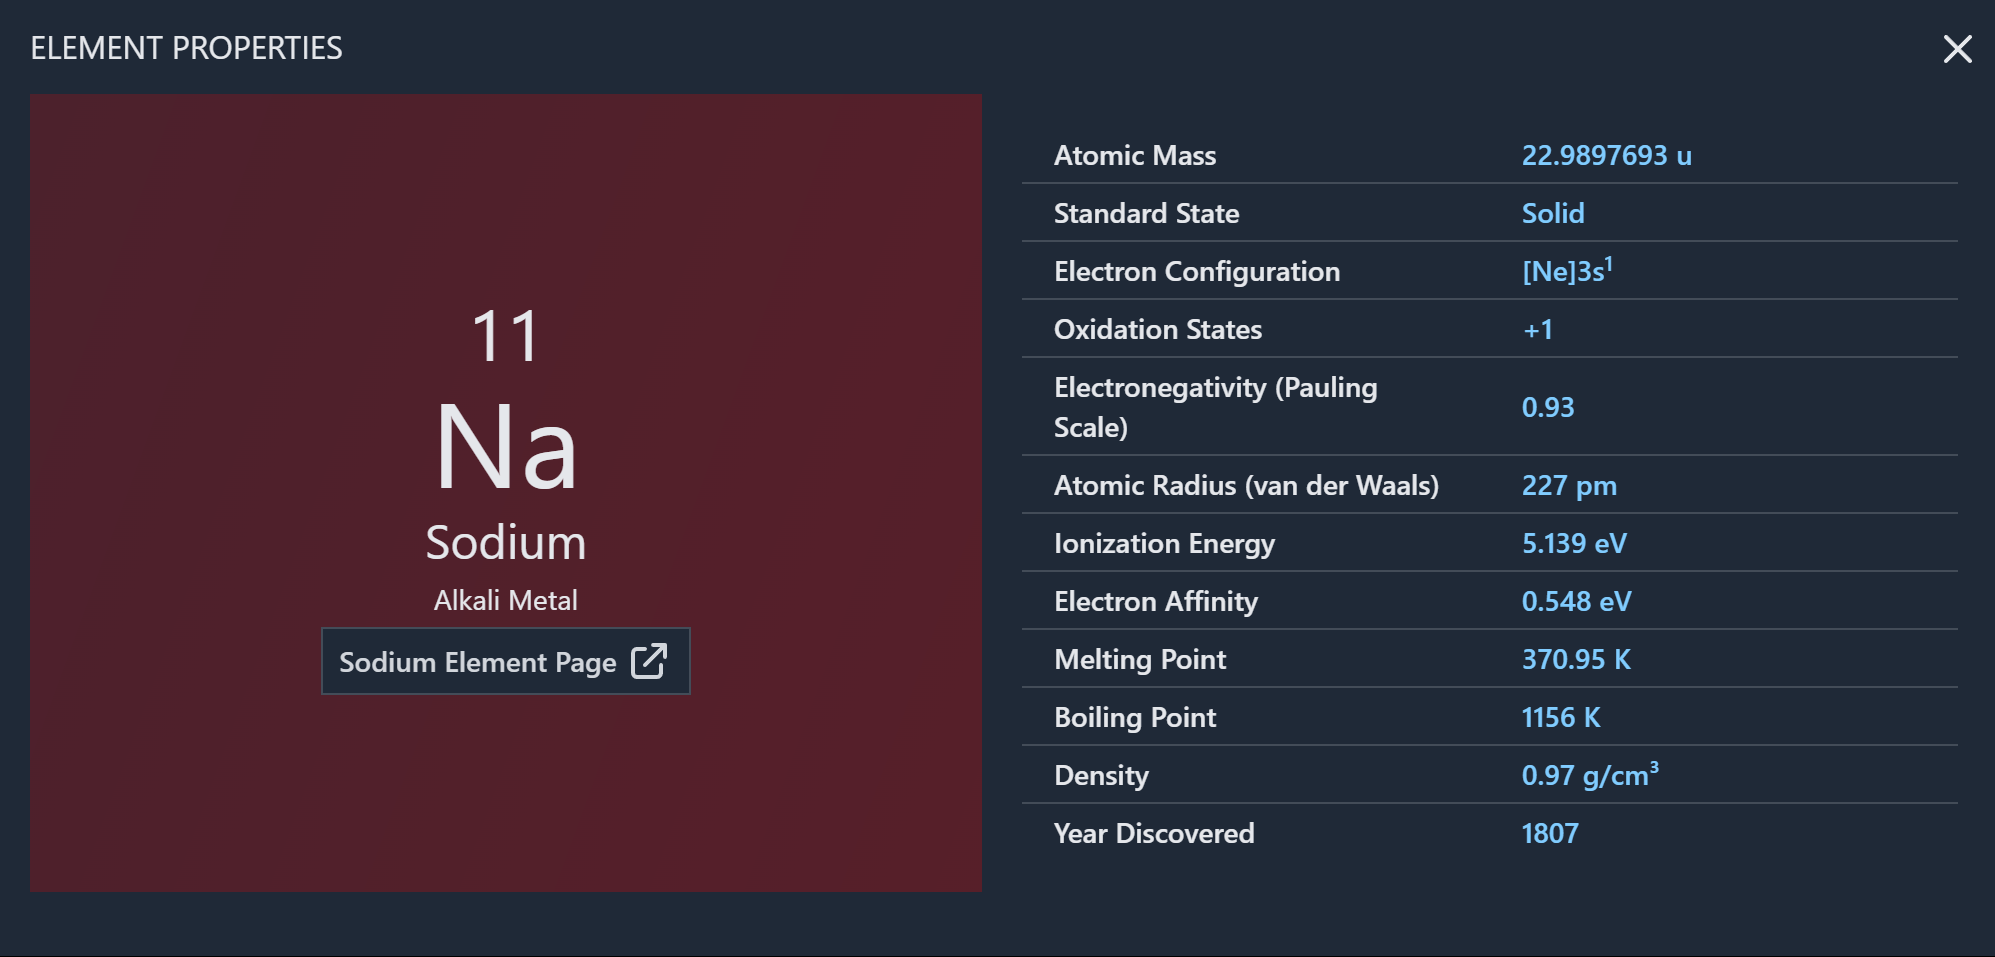
Task: Click the 1807 year discovered value
Action: [x=1549, y=833]
